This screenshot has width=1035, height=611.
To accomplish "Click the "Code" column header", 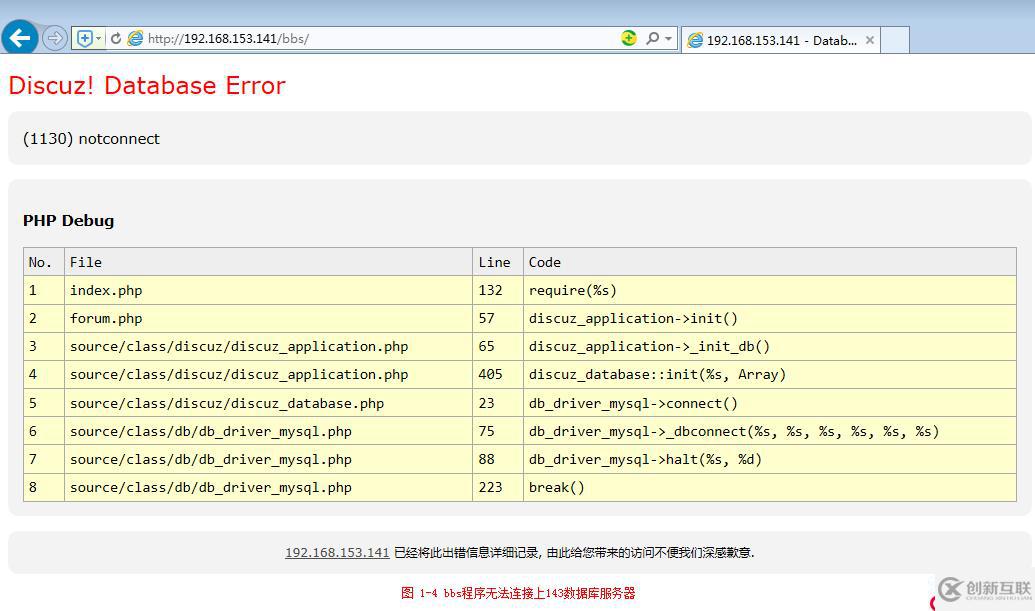I will point(770,262).
